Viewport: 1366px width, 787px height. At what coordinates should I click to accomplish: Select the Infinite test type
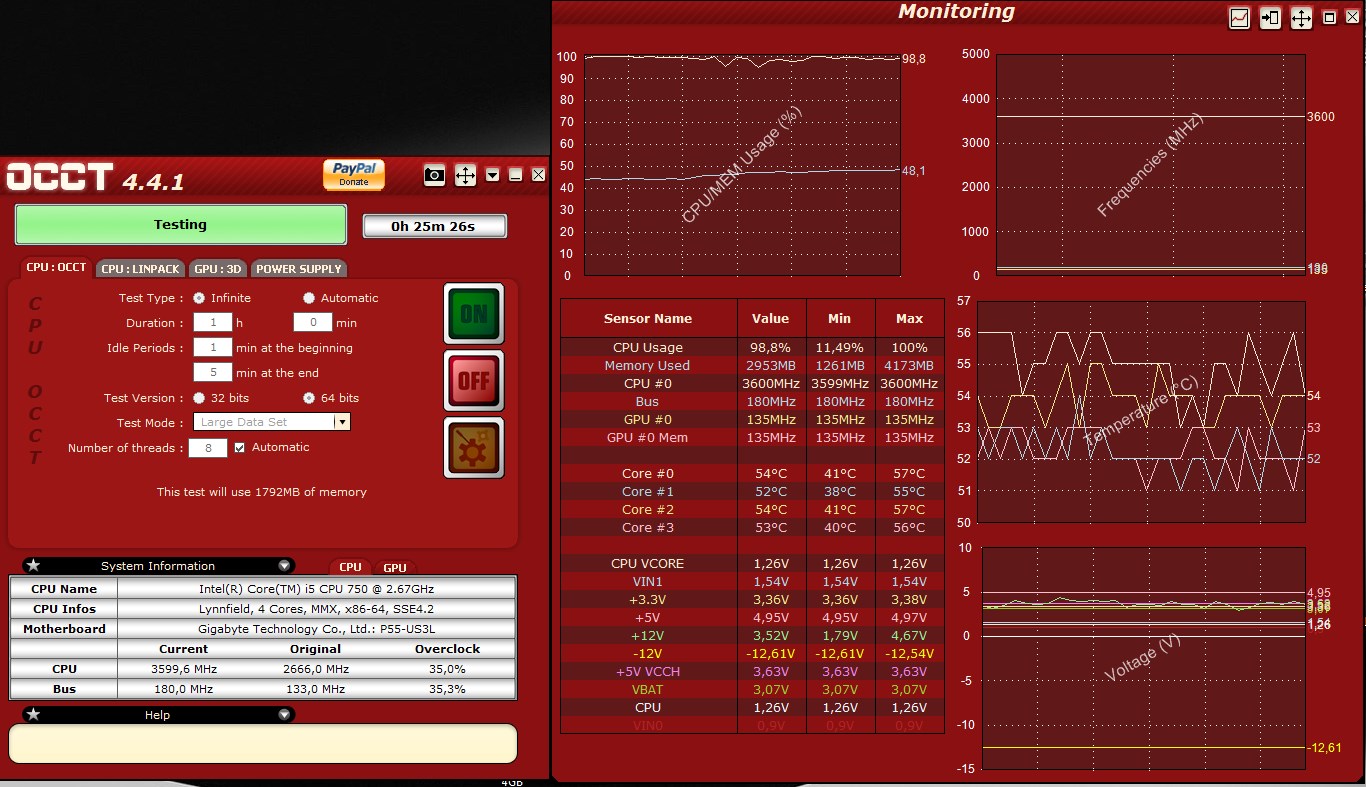pyautogui.click(x=199, y=298)
